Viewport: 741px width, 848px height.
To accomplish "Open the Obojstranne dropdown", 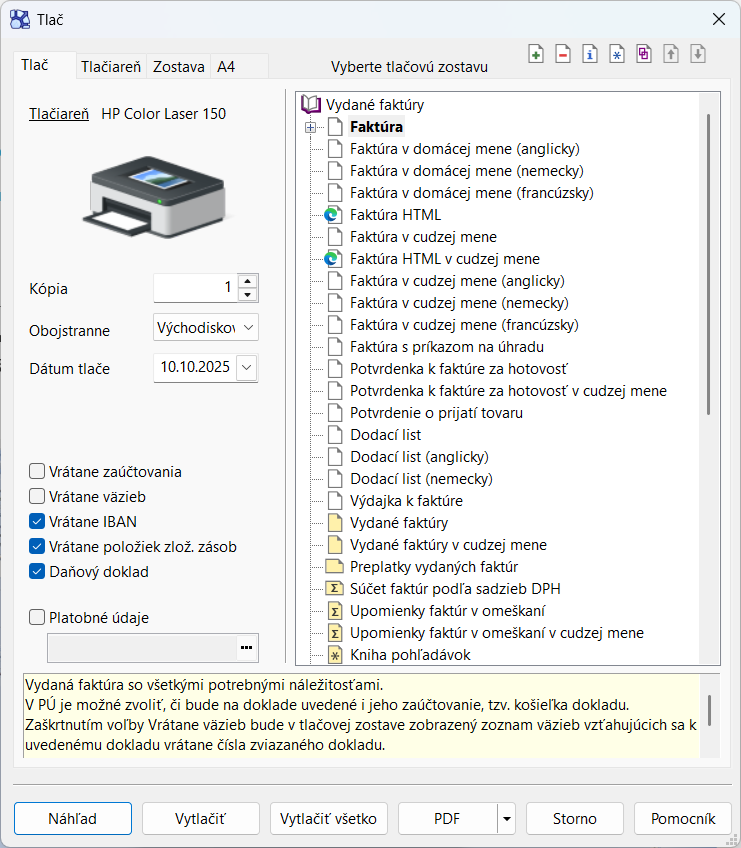I will (x=248, y=327).
